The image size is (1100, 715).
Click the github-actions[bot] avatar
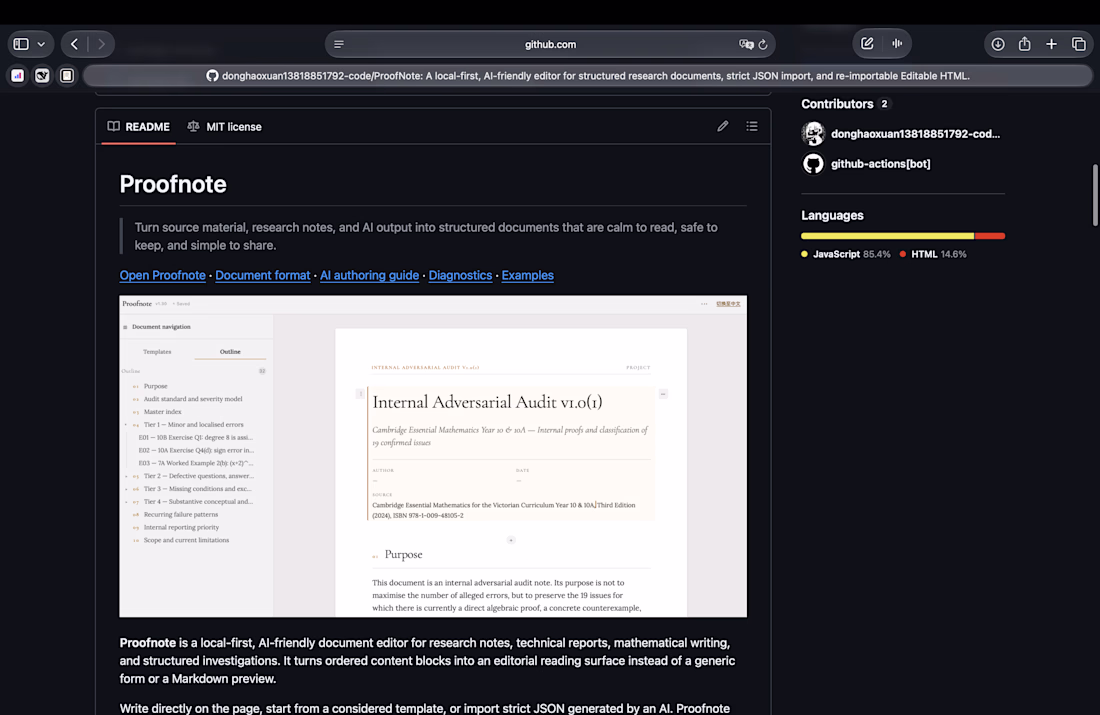pyautogui.click(x=813, y=163)
